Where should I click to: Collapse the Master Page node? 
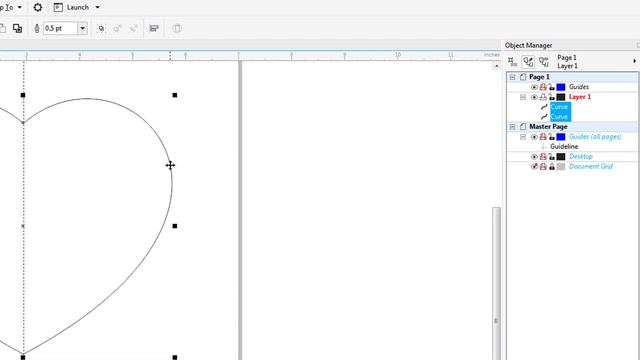point(513,127)
